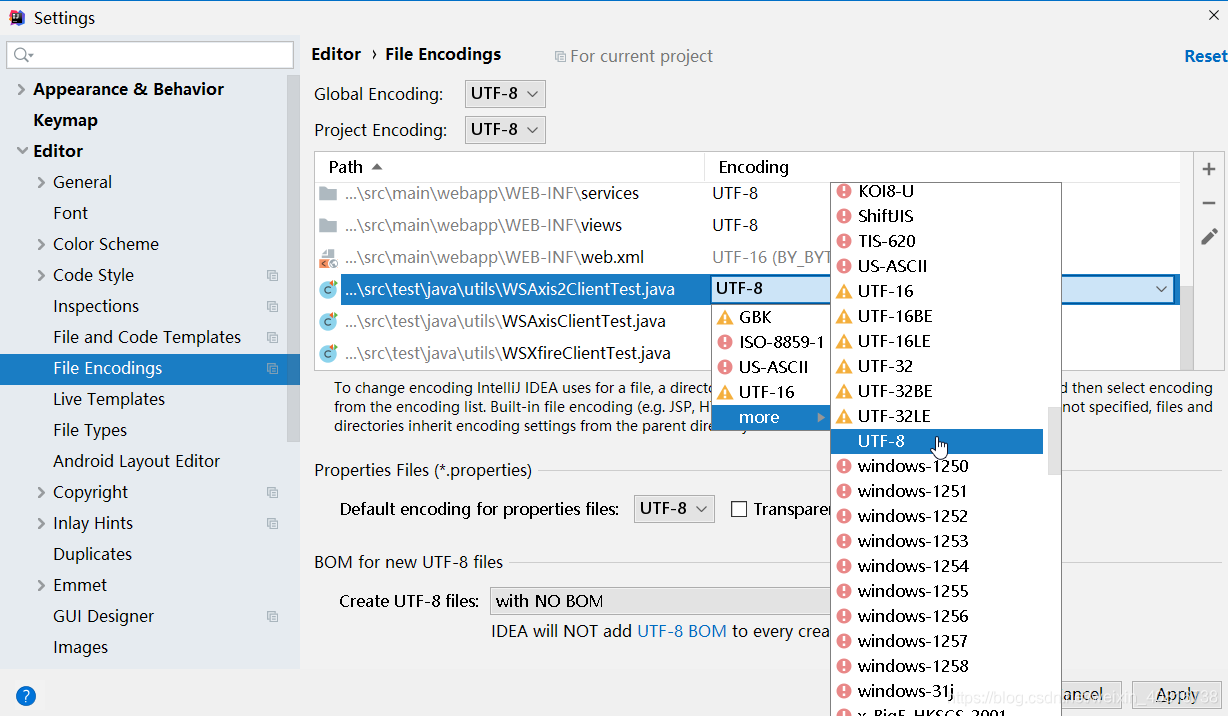Select UTF-16LE encoding

tap(937, 341)
